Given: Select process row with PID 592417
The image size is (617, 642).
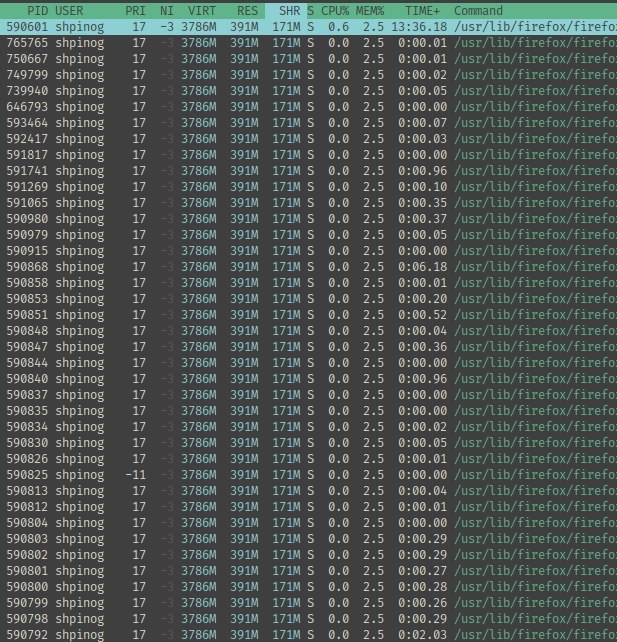Looking at the screenshot, I should pyautogui.click(x=308, y=138).
